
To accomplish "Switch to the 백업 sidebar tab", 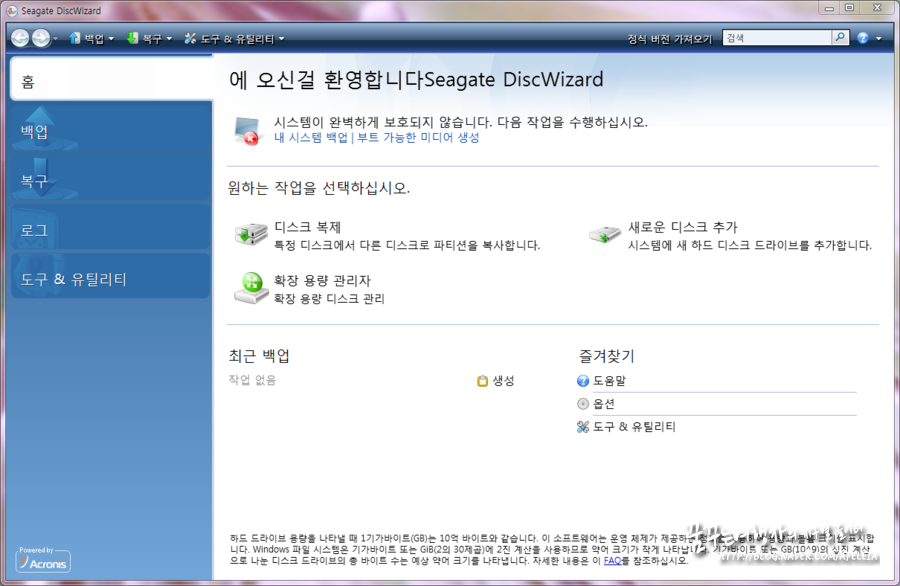I will (x=111, y=129).
